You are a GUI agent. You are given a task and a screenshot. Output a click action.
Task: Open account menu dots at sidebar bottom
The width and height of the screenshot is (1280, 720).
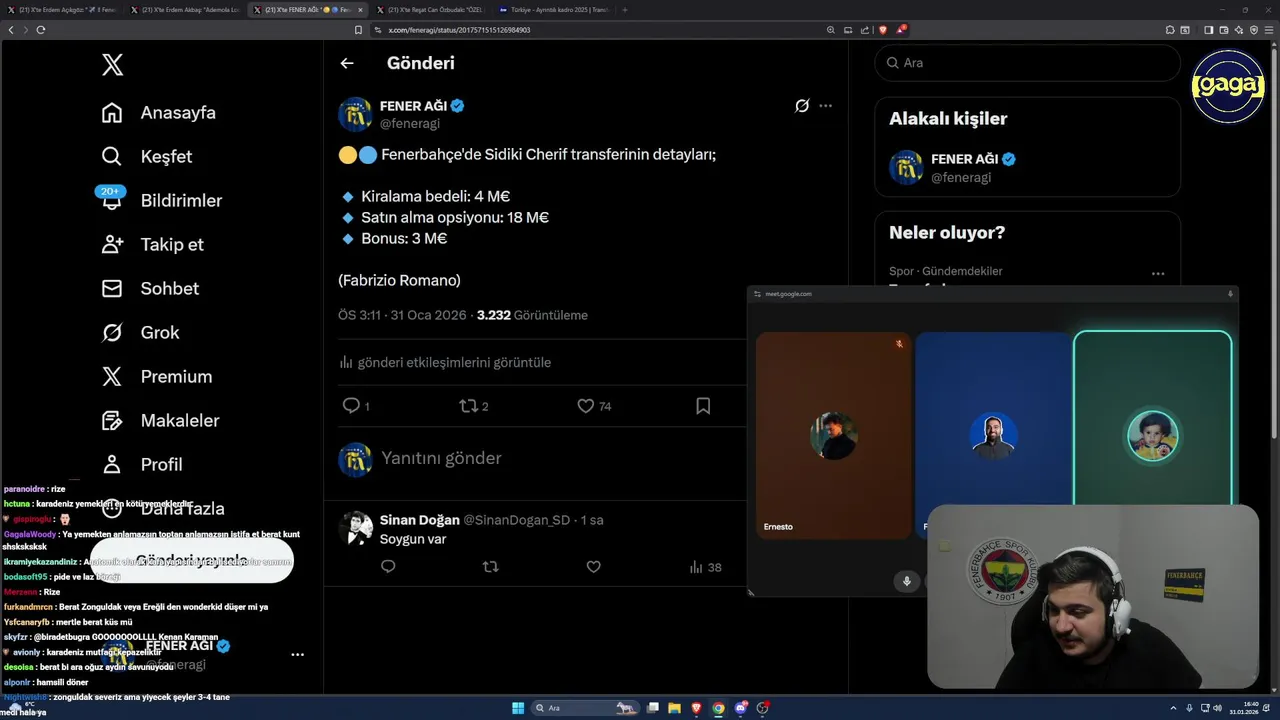click(297, 654)
